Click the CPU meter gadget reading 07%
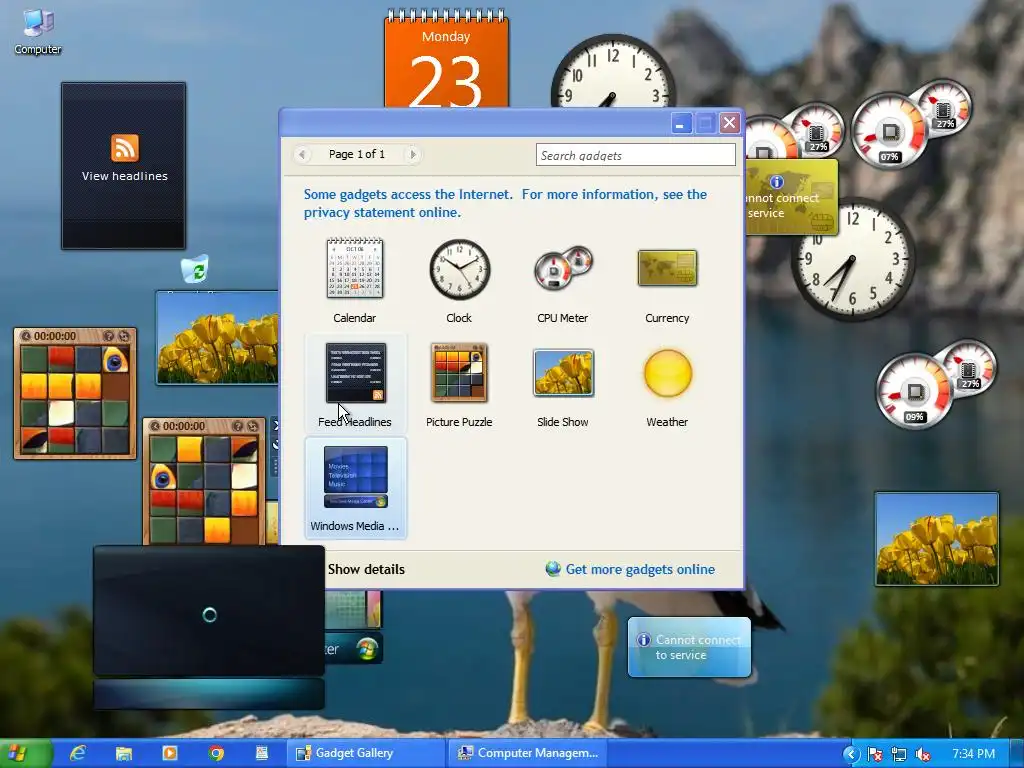The image size is (1024, 768). [911, 124]
